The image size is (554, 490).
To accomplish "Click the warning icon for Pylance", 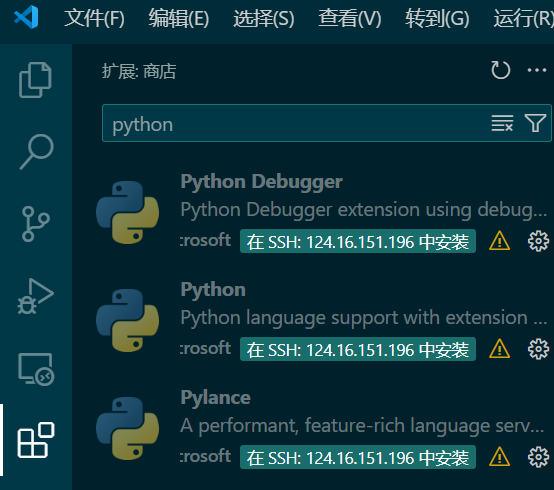I will coord(500,457).
